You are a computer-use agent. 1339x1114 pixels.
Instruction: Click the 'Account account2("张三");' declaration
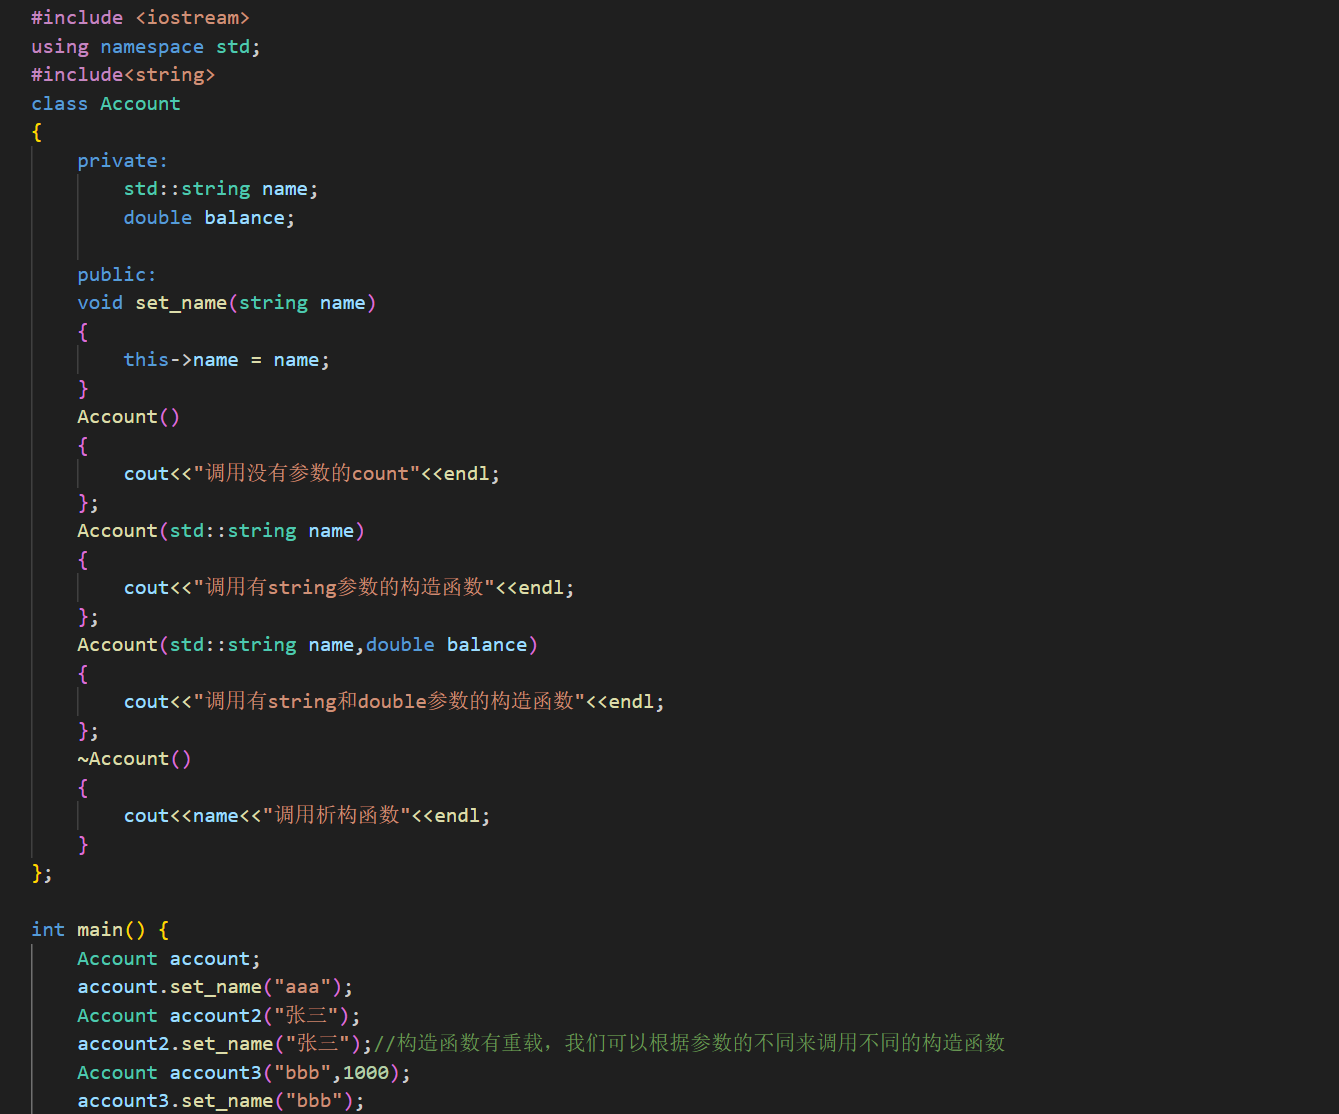[219, 1016]
